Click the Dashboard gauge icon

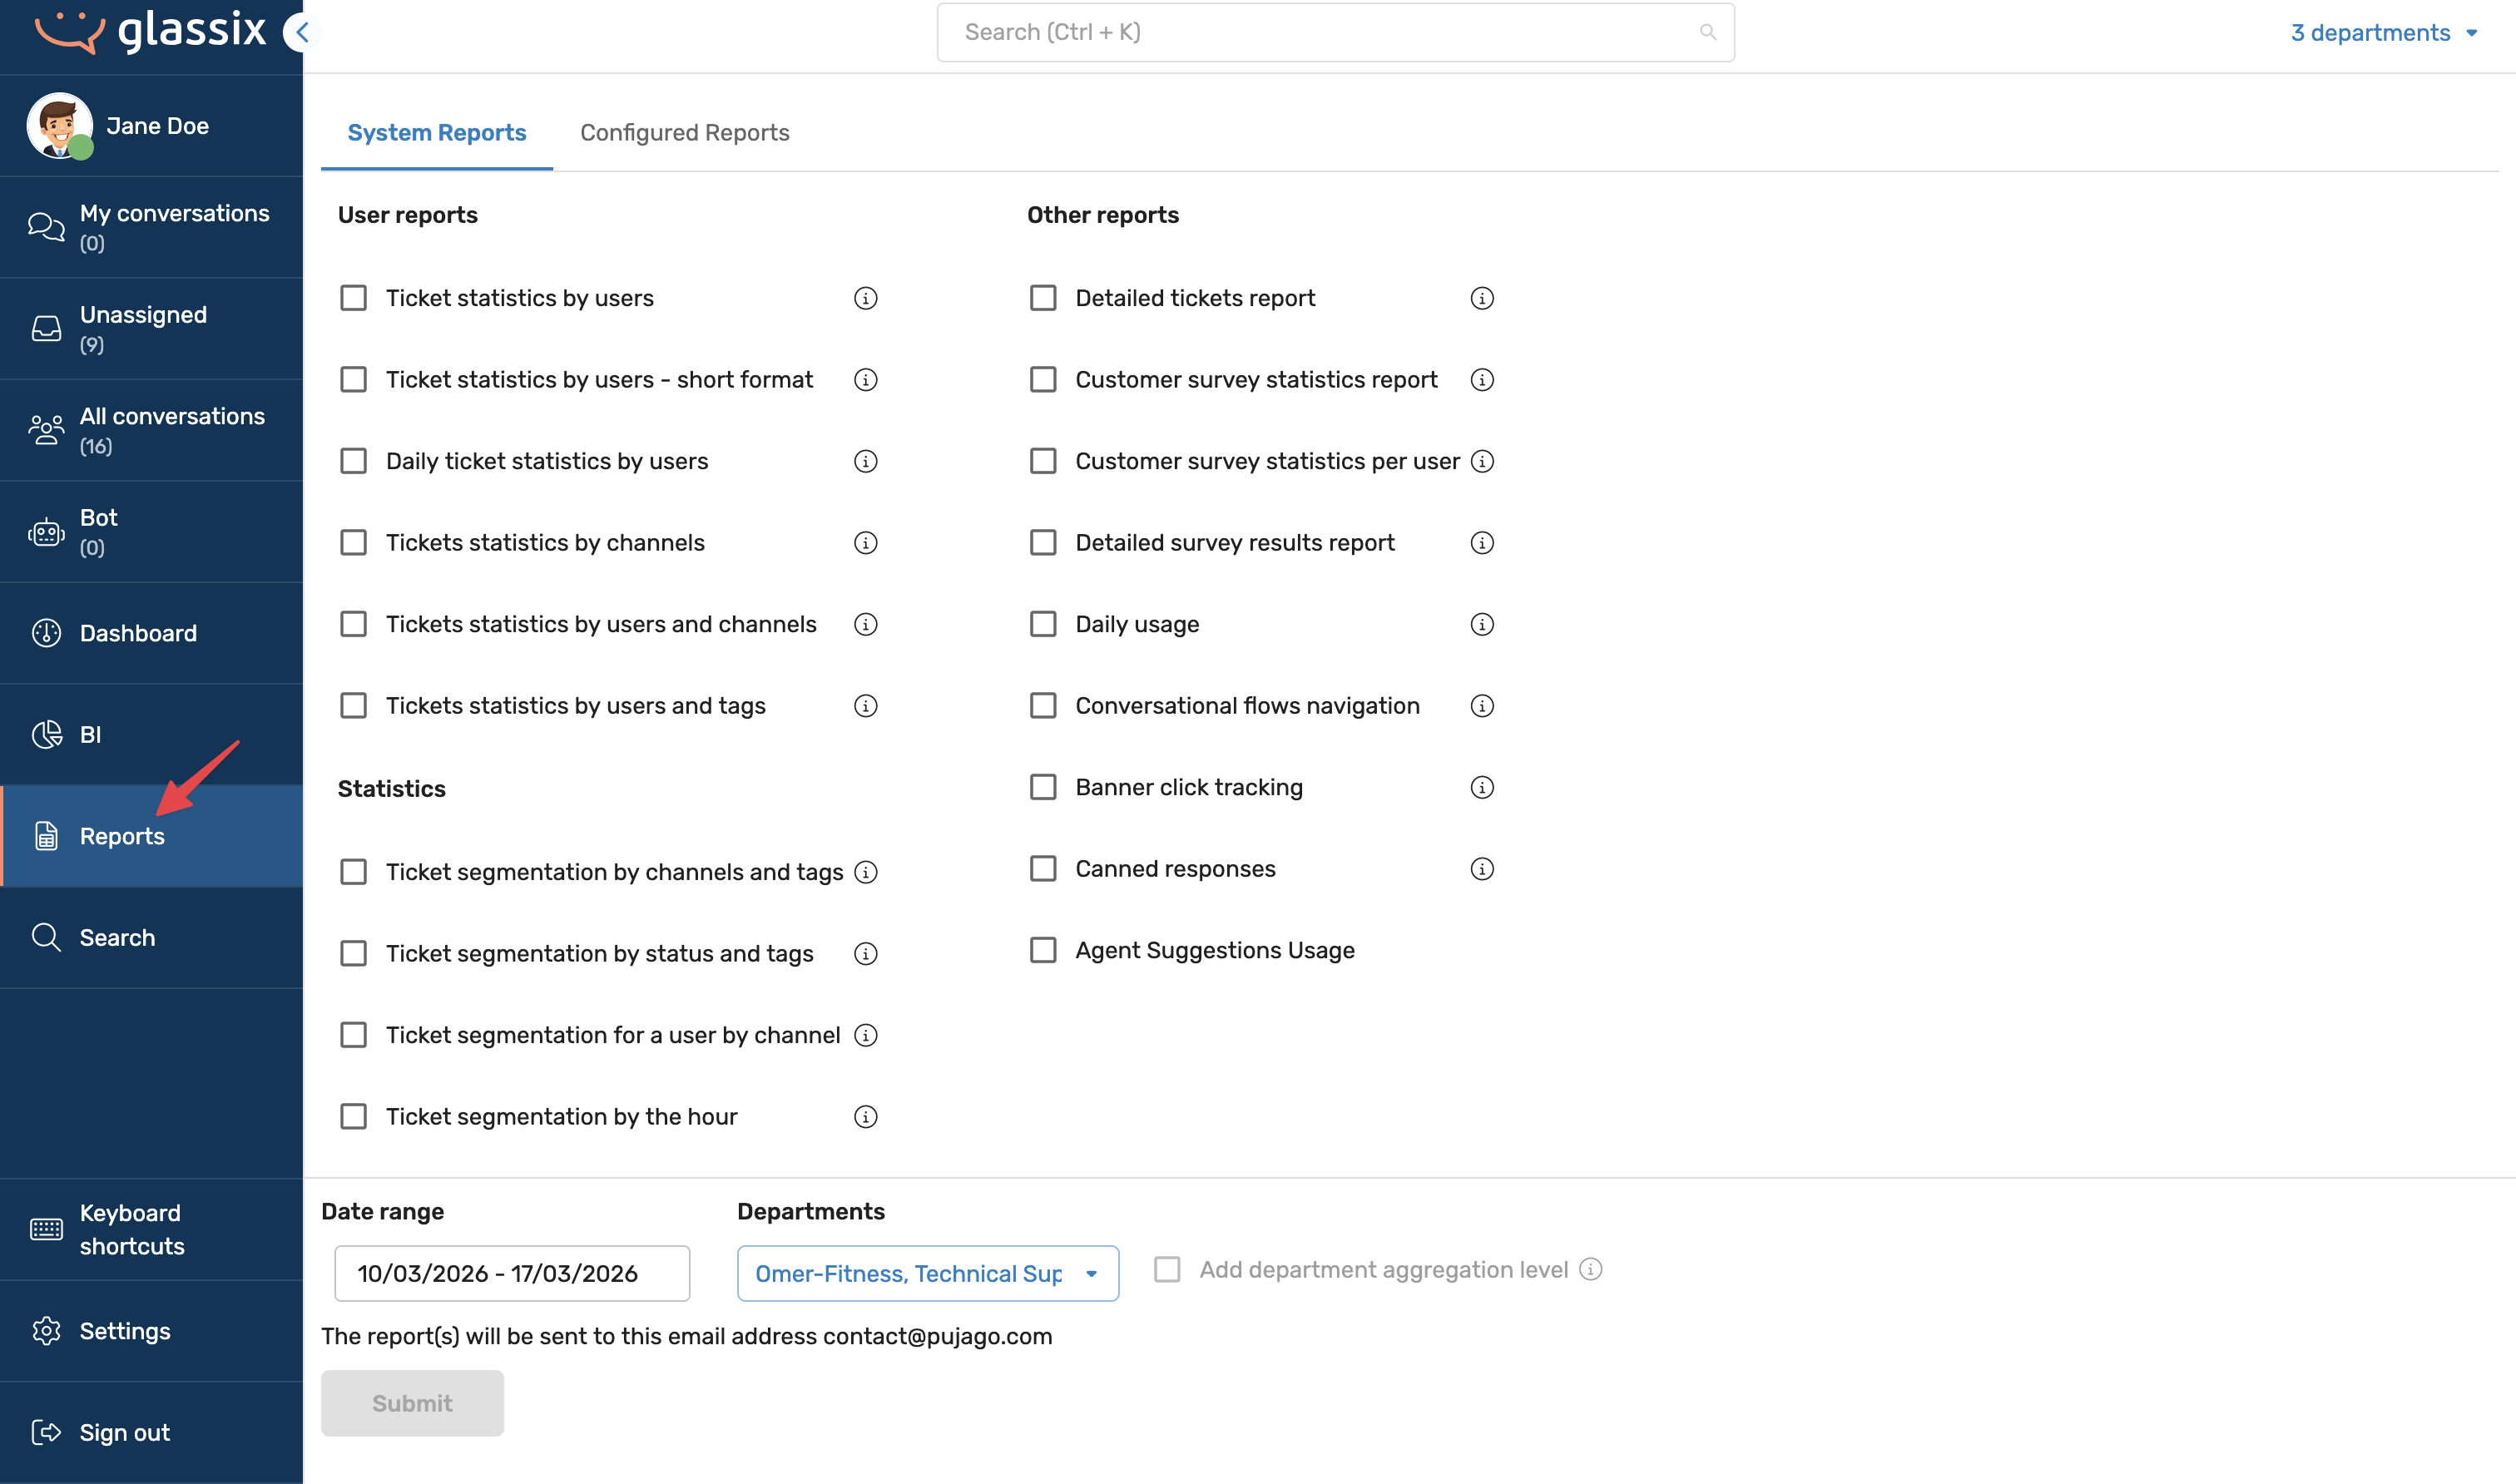pos(46,633)
